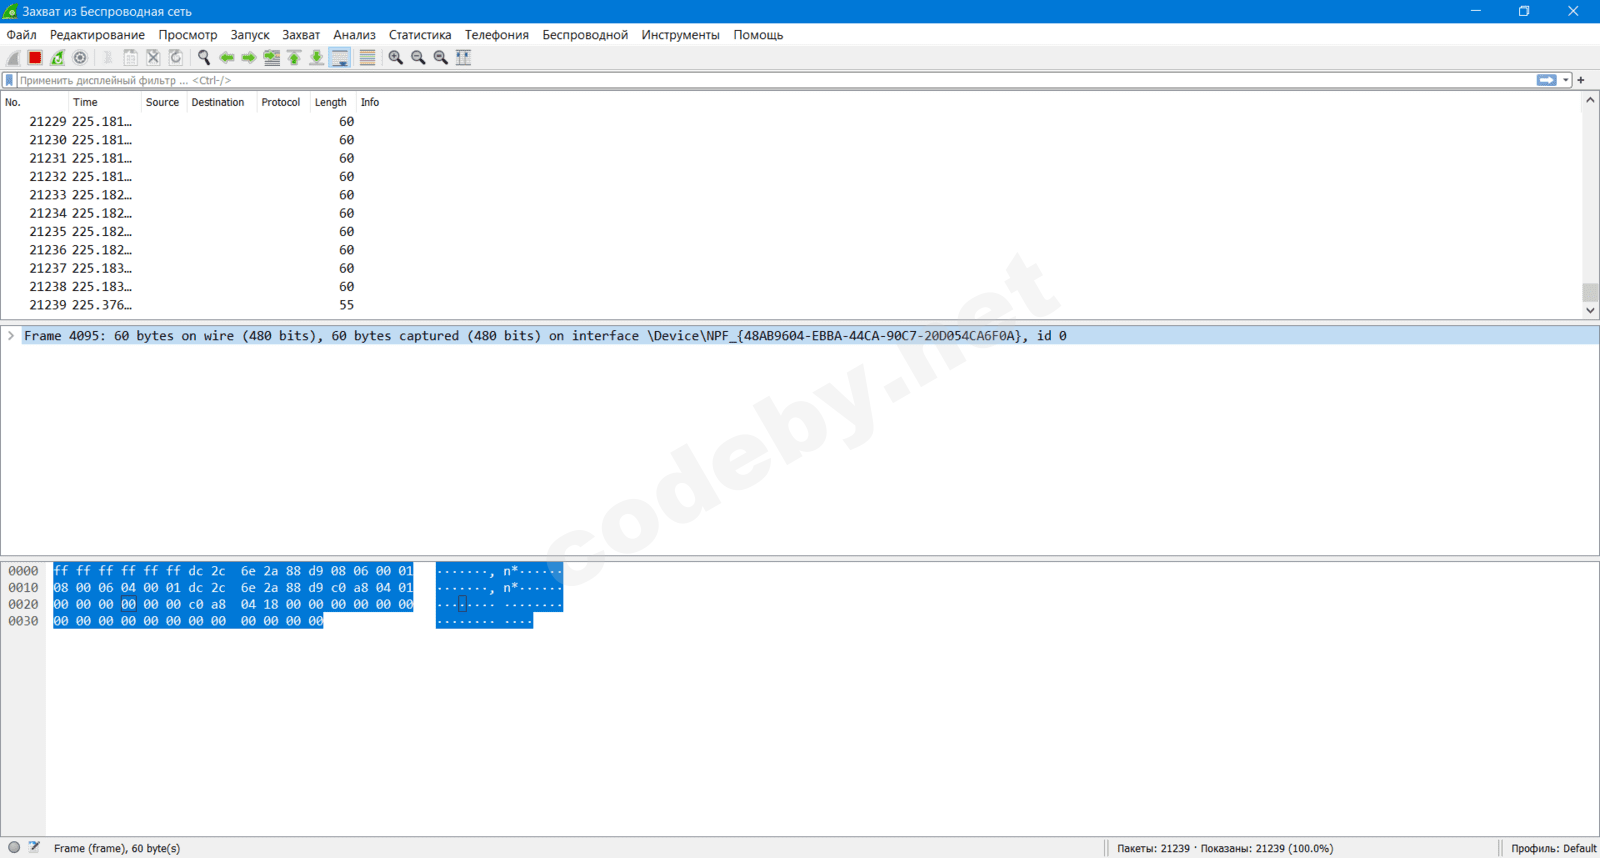The width and height of the screenshot is (1600, 858).
Task: Open expert information via status bar circle
Action: pyautogui.click(x=14, y=847)
